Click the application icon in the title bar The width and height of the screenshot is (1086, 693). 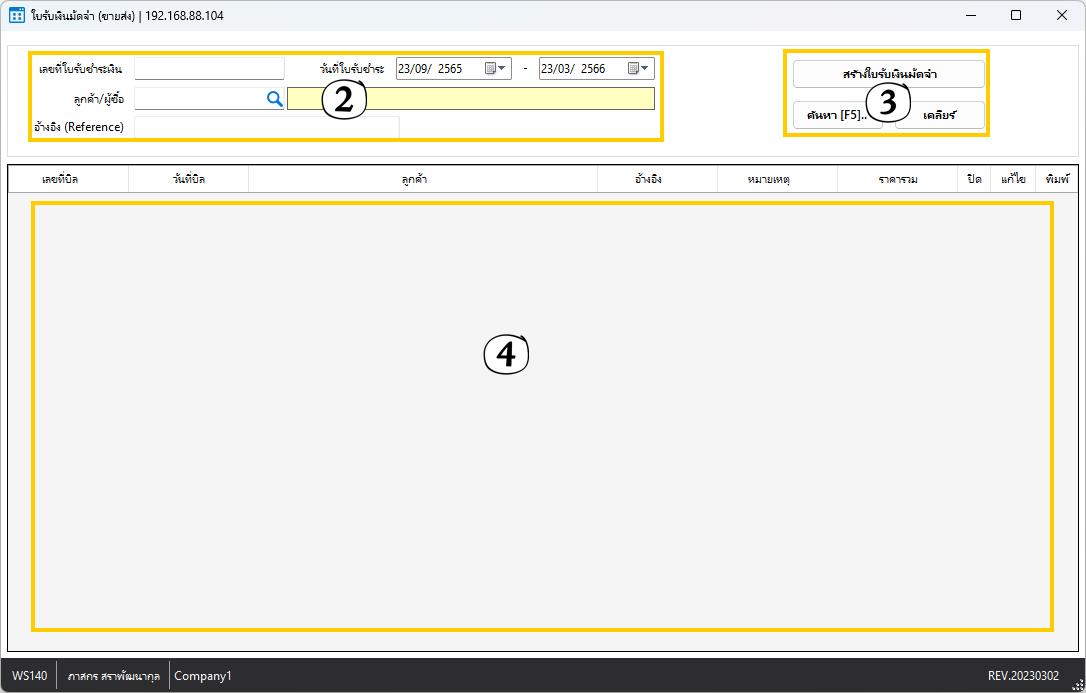click(16, 15)
